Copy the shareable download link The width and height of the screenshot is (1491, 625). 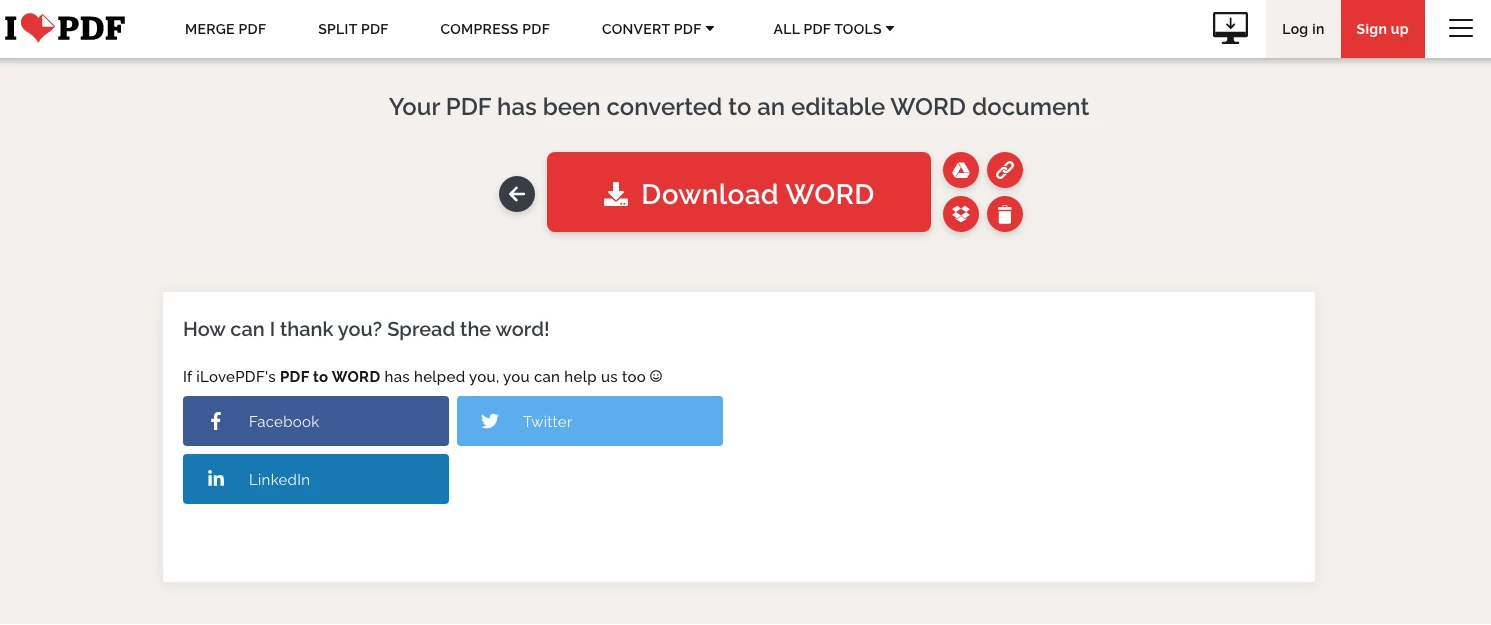click(x=1005, y=170)
